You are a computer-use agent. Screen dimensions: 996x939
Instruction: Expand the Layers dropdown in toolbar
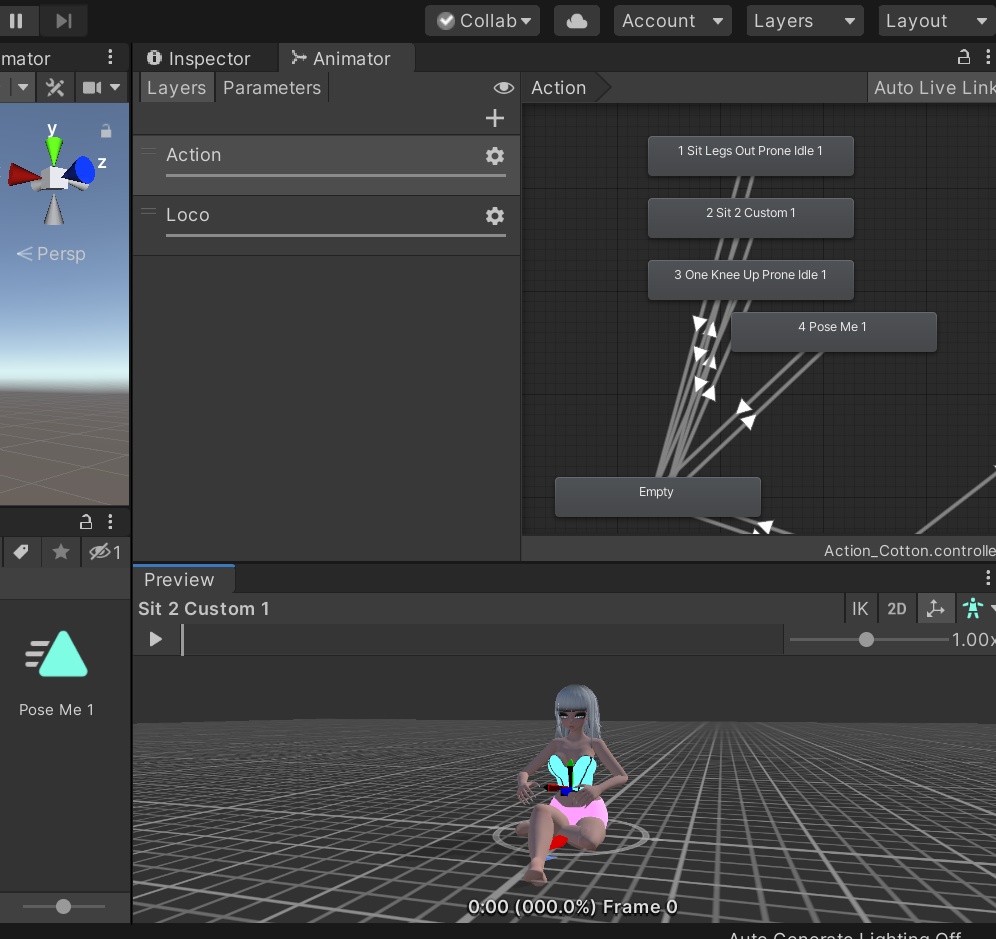[x=804, y=21]
